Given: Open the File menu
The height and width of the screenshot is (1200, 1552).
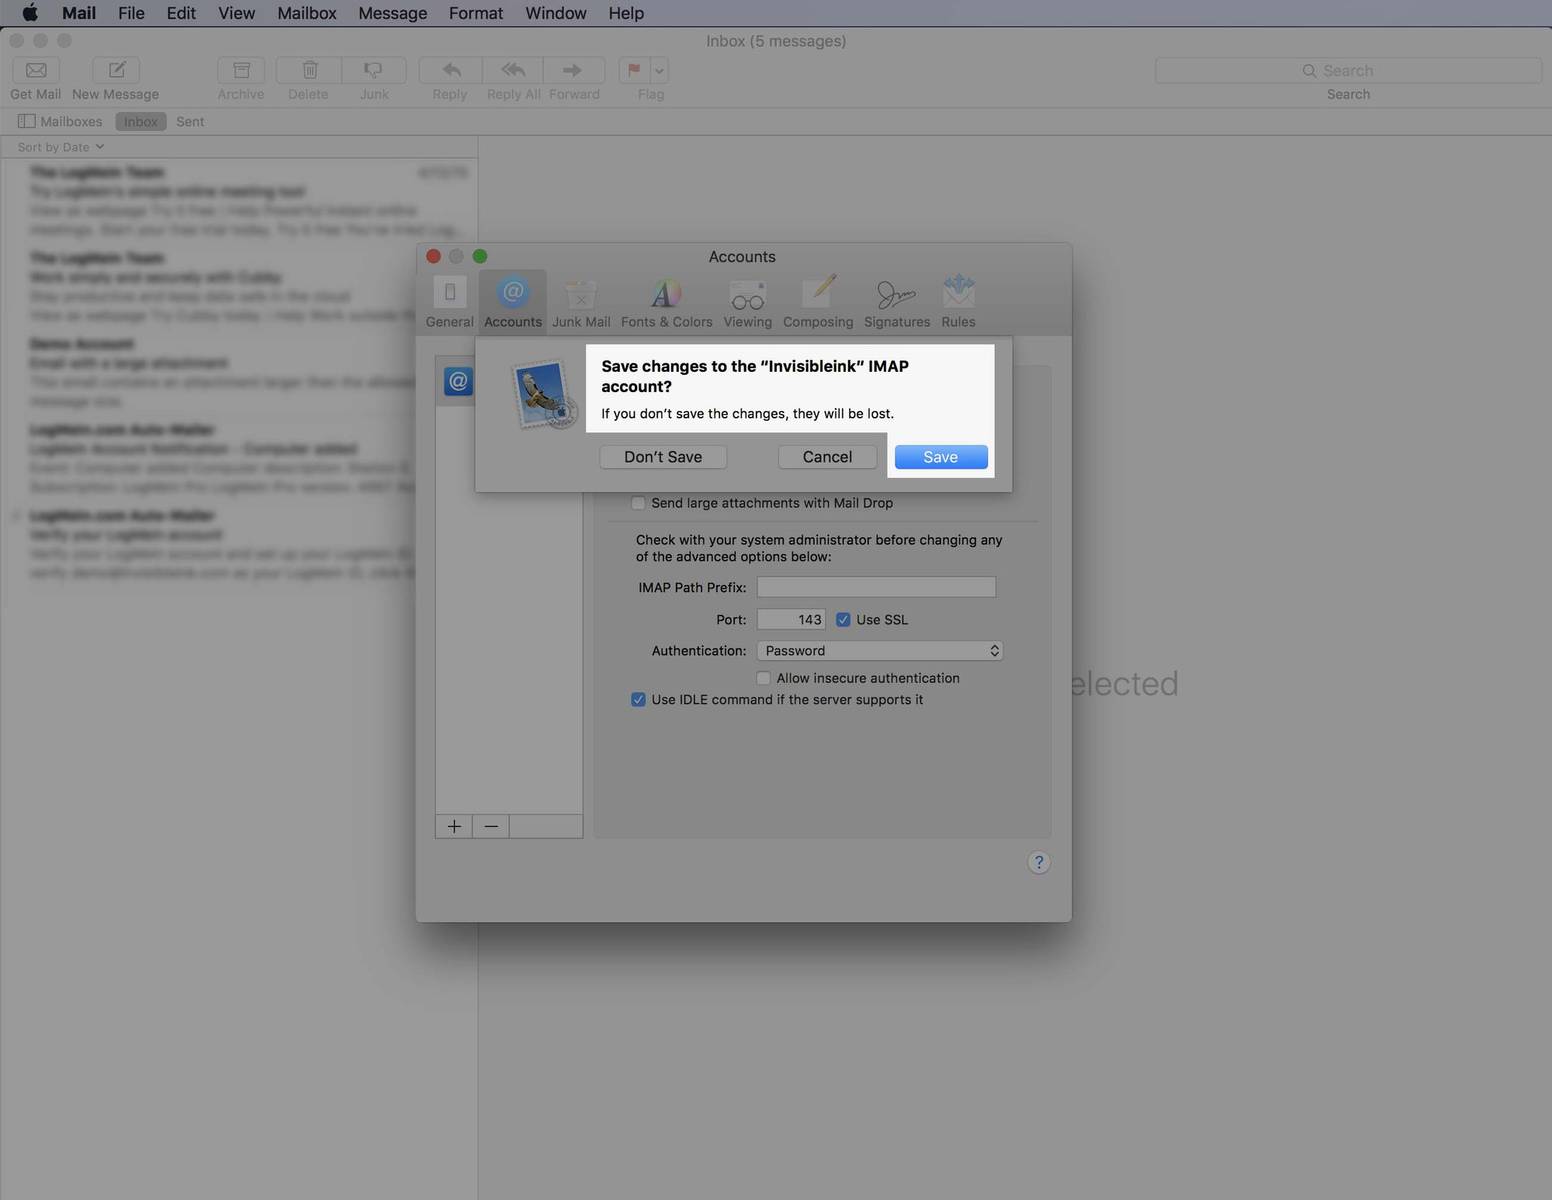Looking at the screenshot, I should click(x=131, y=13).
